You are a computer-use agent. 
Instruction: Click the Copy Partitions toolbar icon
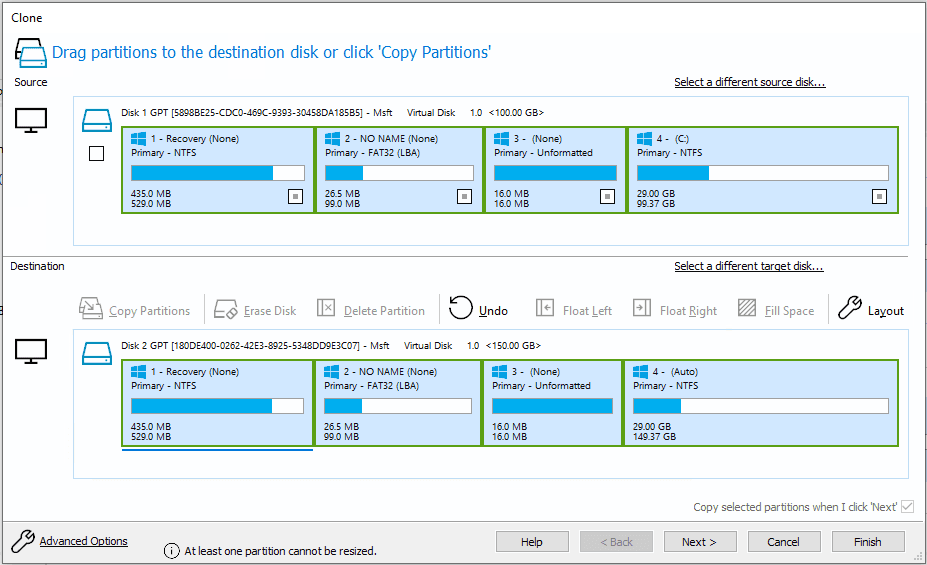pyautogui.click(x=91, y=309)
